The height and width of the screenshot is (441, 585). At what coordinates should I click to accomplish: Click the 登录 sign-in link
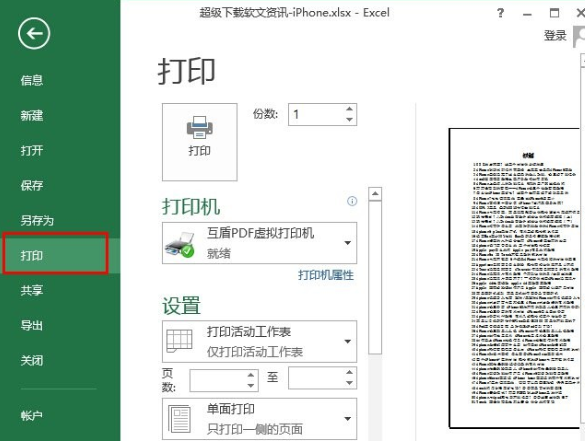[x=555, y=35]
